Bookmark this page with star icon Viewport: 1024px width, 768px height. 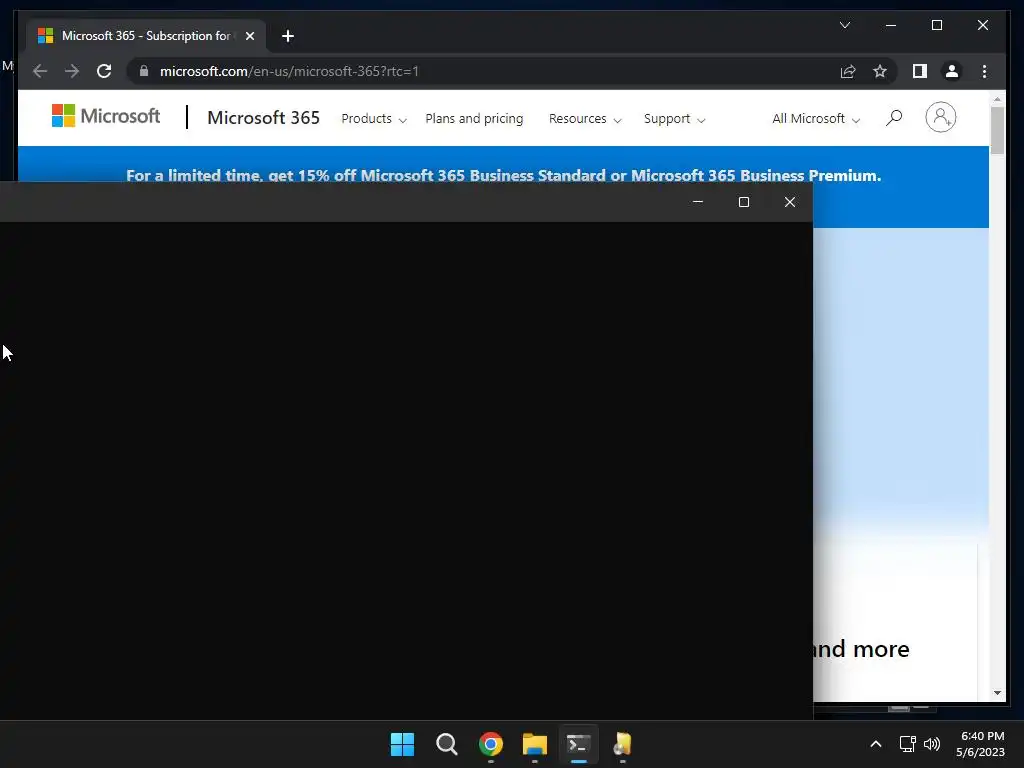[x=880, y=71]
